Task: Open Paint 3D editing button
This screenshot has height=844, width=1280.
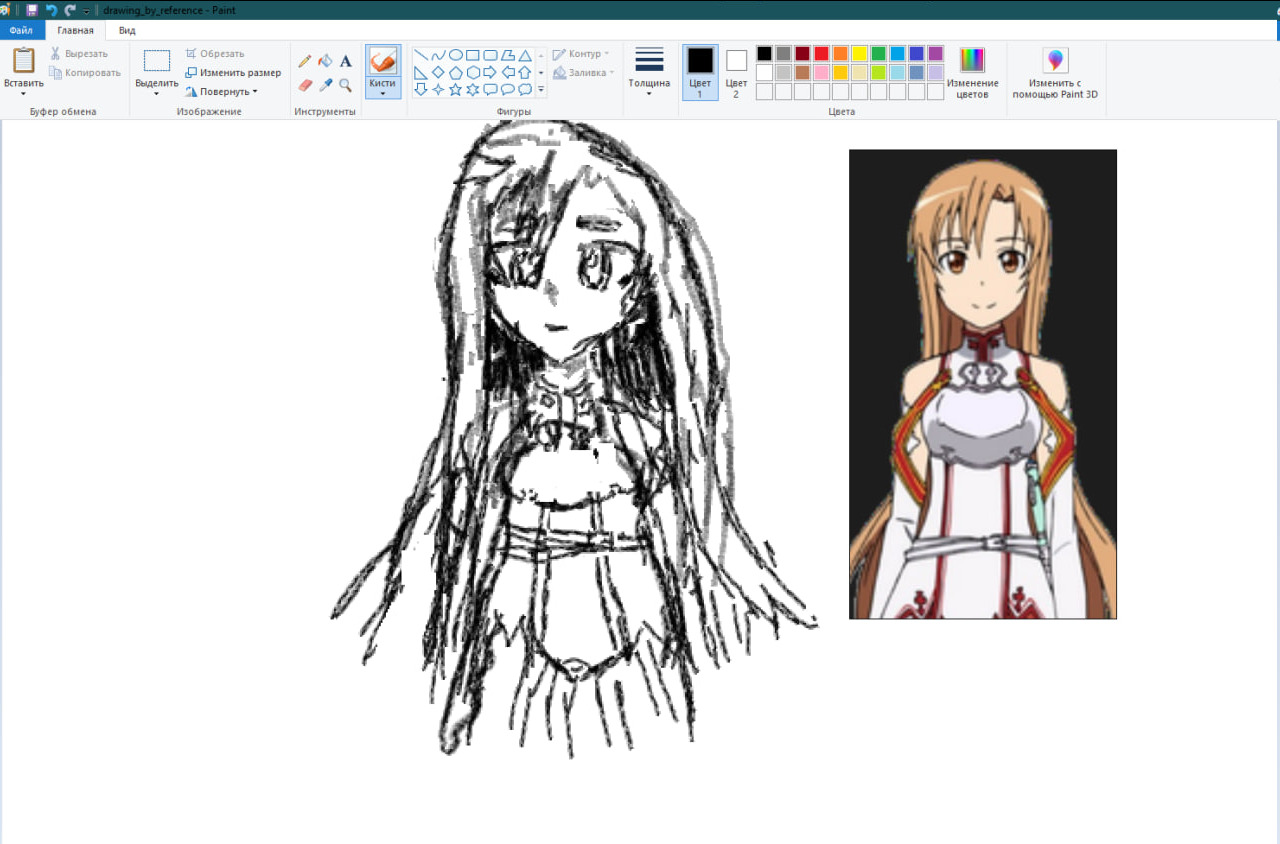Action: [x=1055, y=73]
